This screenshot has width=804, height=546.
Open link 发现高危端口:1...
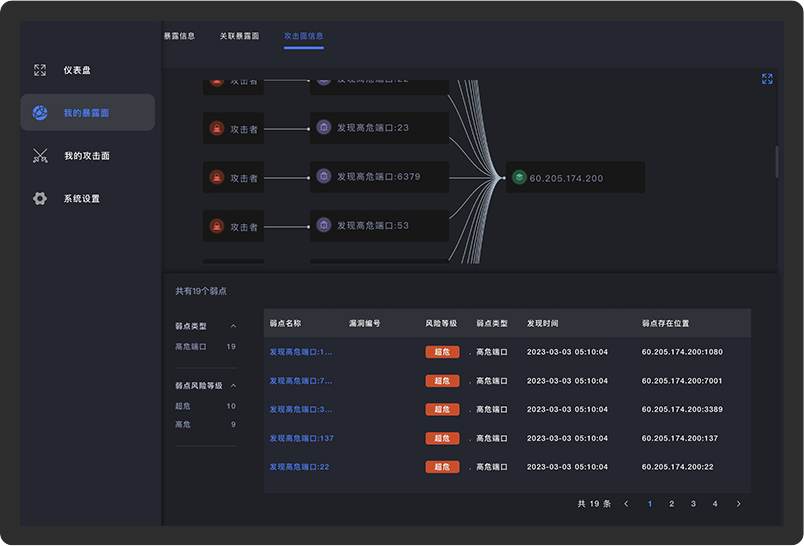301,352
